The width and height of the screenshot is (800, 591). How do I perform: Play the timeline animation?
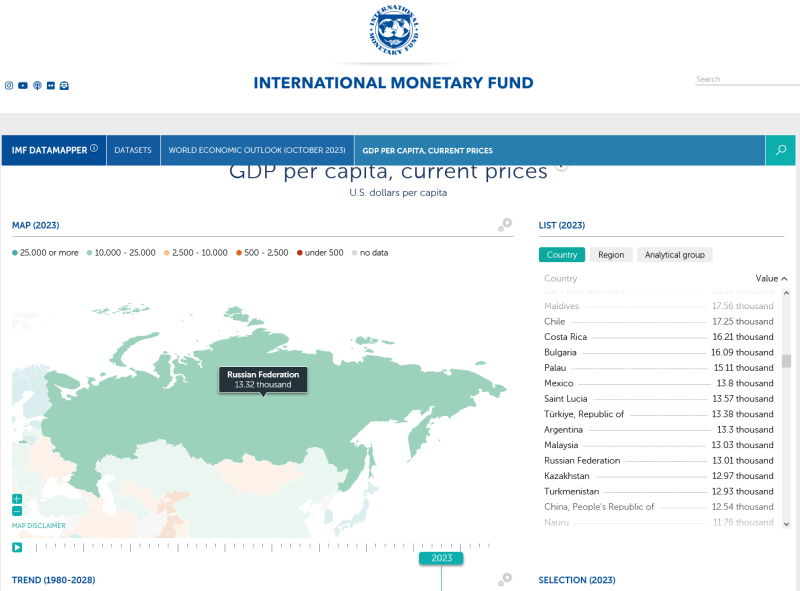tap(17, 547)
